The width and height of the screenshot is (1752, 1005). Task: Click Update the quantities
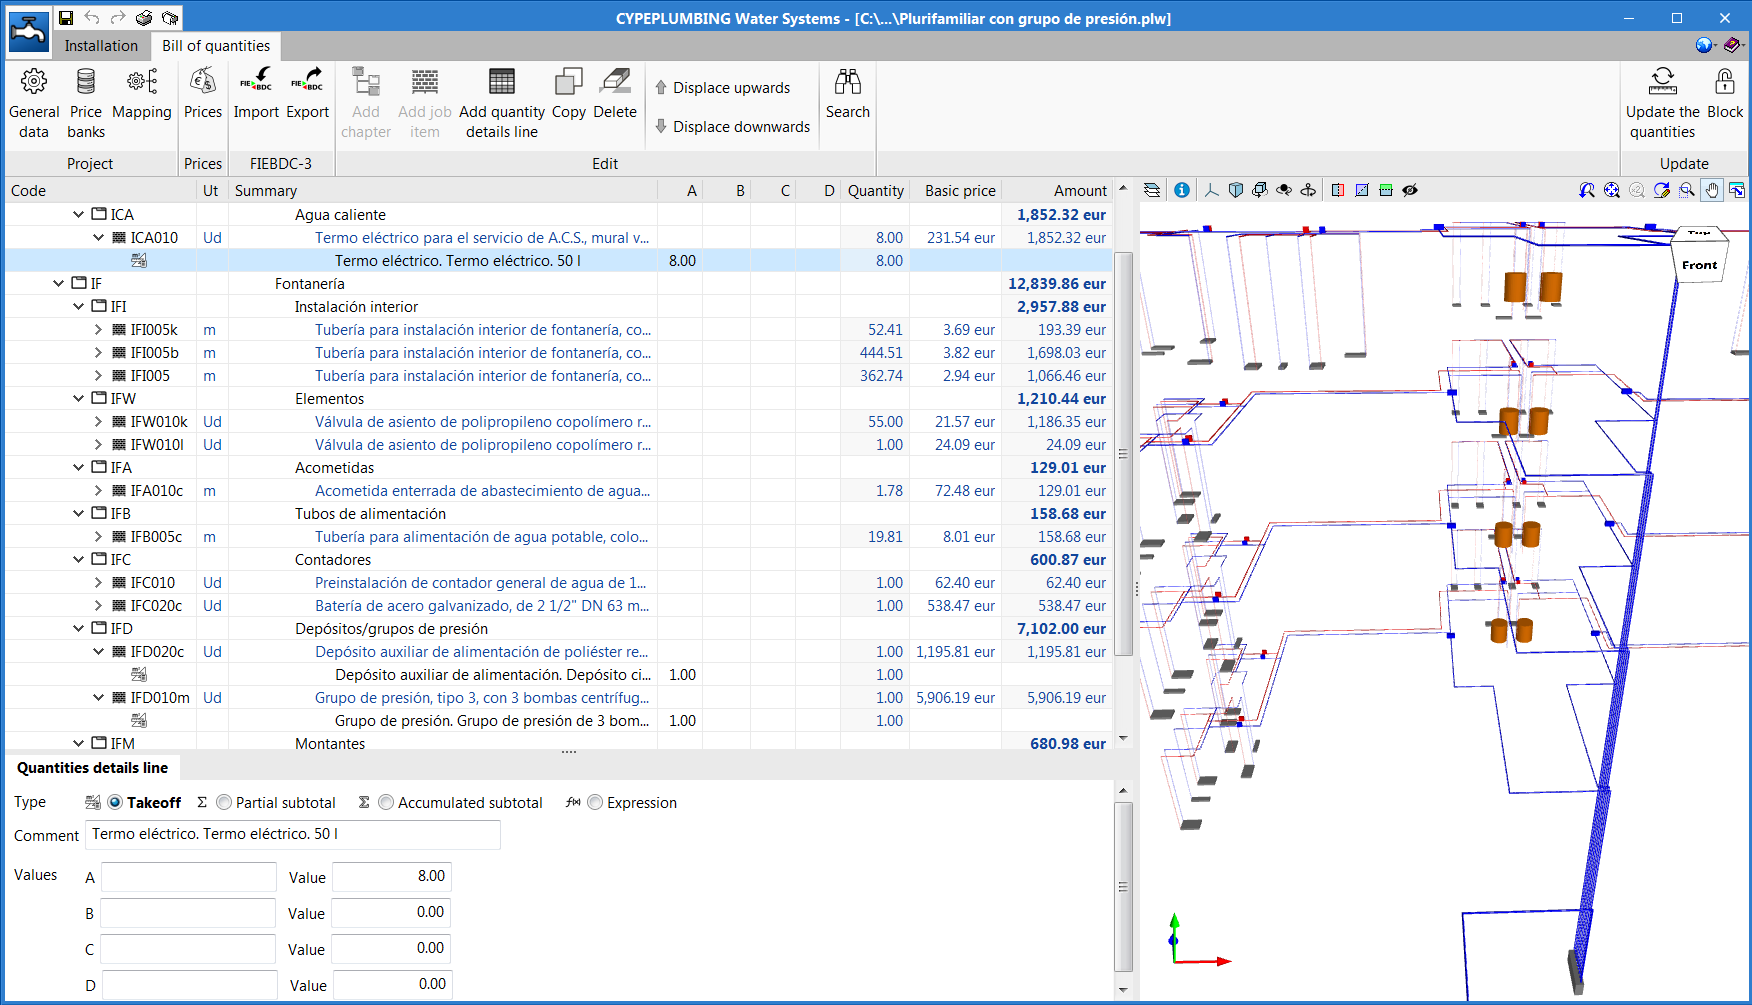click(1662, 100)
